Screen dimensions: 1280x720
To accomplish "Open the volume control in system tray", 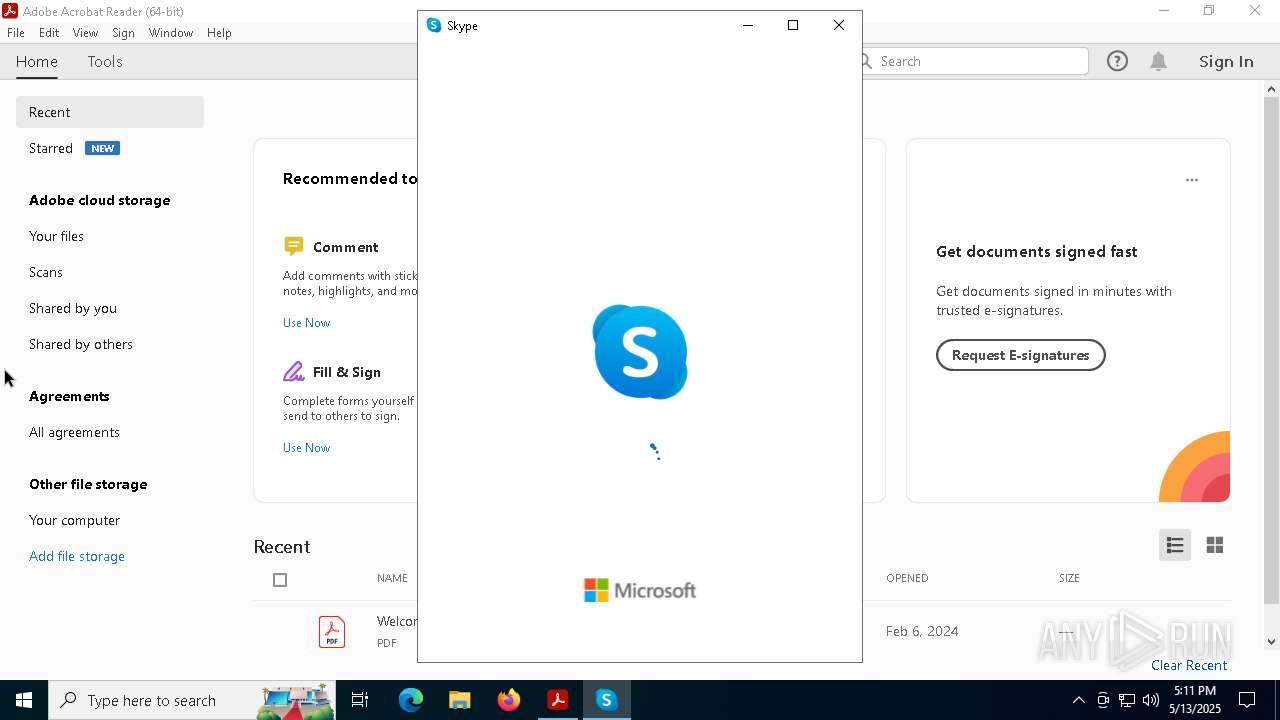I will [x=1150, y=700].
